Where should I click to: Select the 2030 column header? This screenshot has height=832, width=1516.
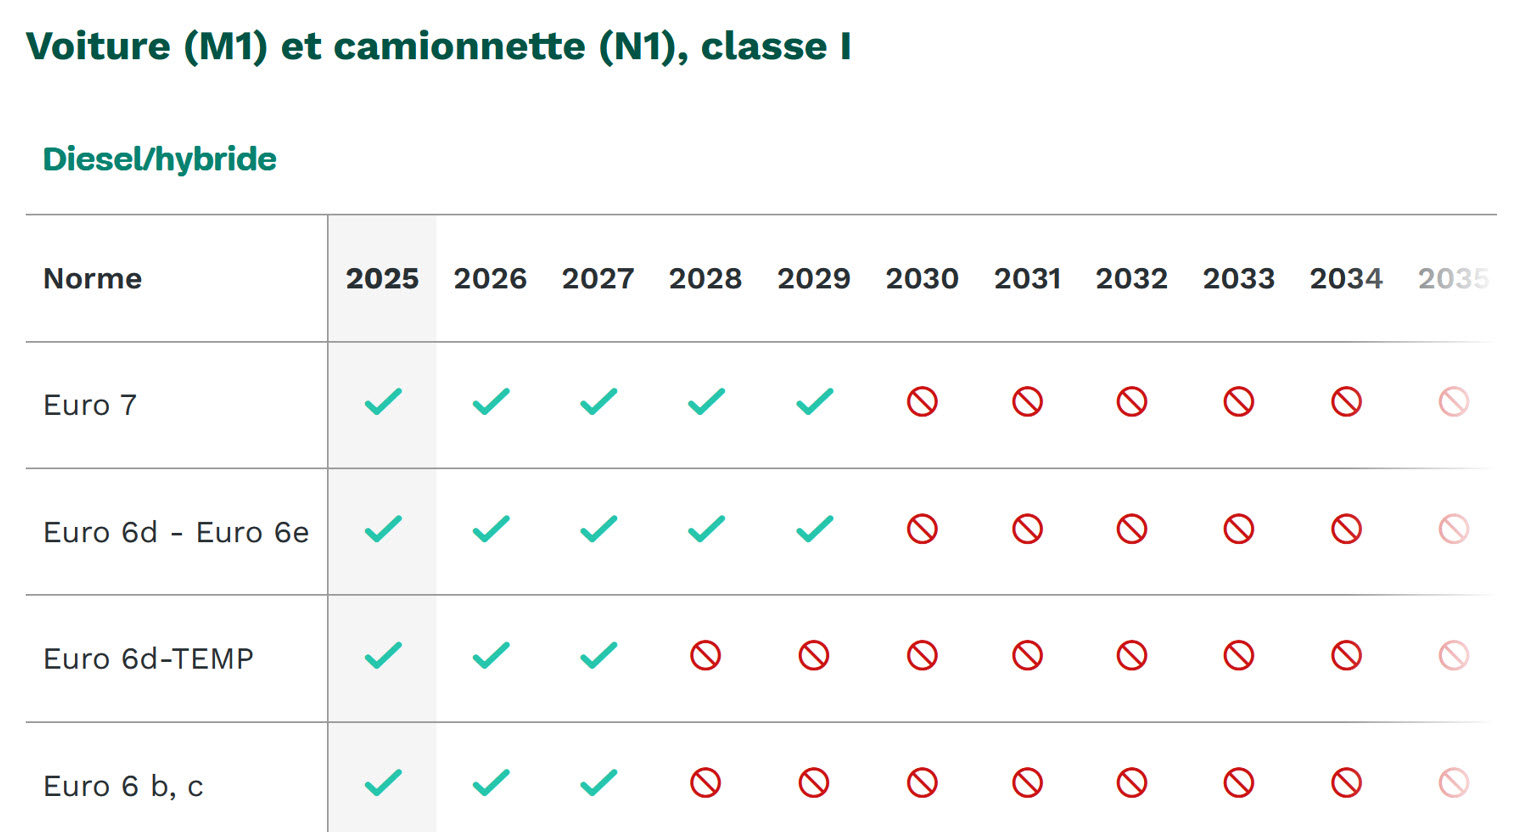[x=922, y=279]
